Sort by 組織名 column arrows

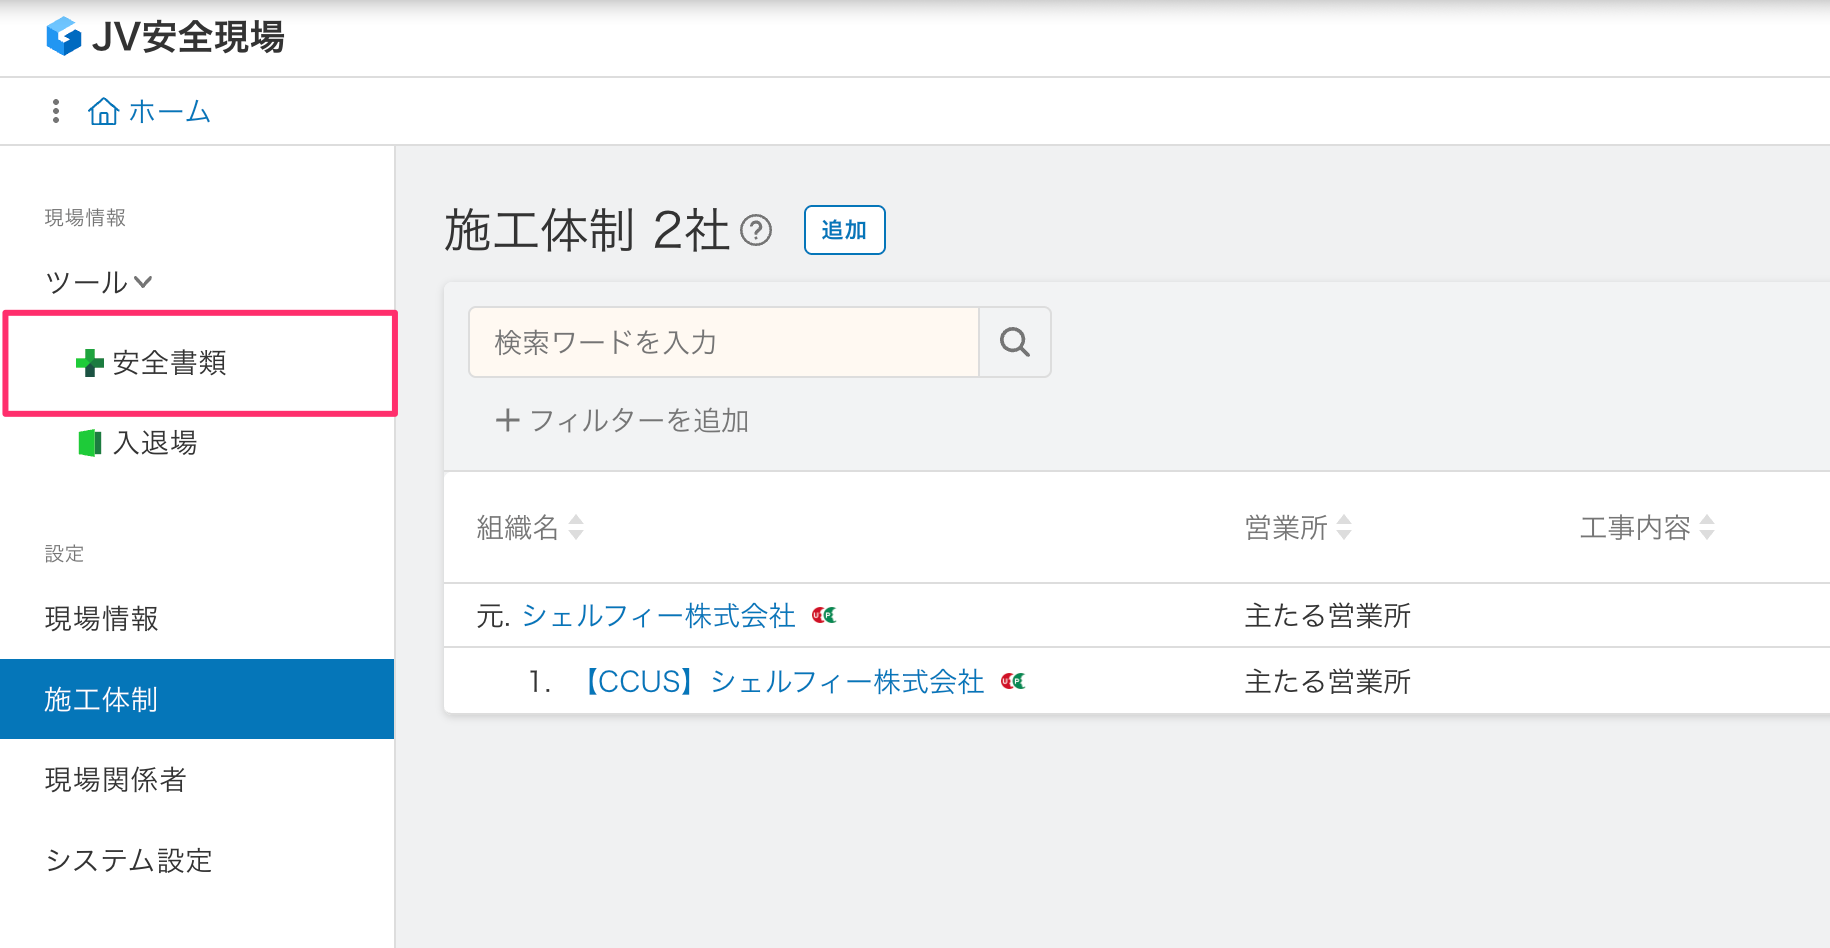coord(576,527)
